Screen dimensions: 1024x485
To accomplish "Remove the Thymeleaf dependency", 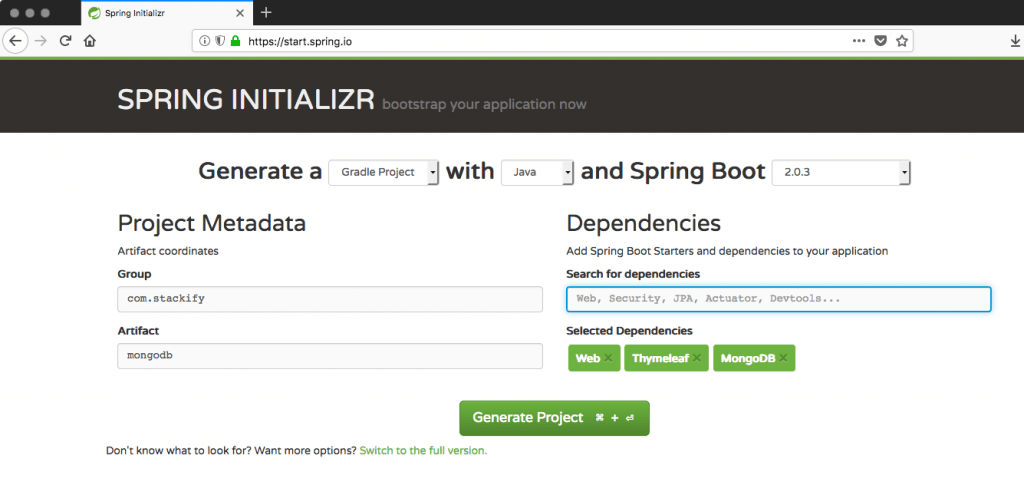I will tap(697, 358).
